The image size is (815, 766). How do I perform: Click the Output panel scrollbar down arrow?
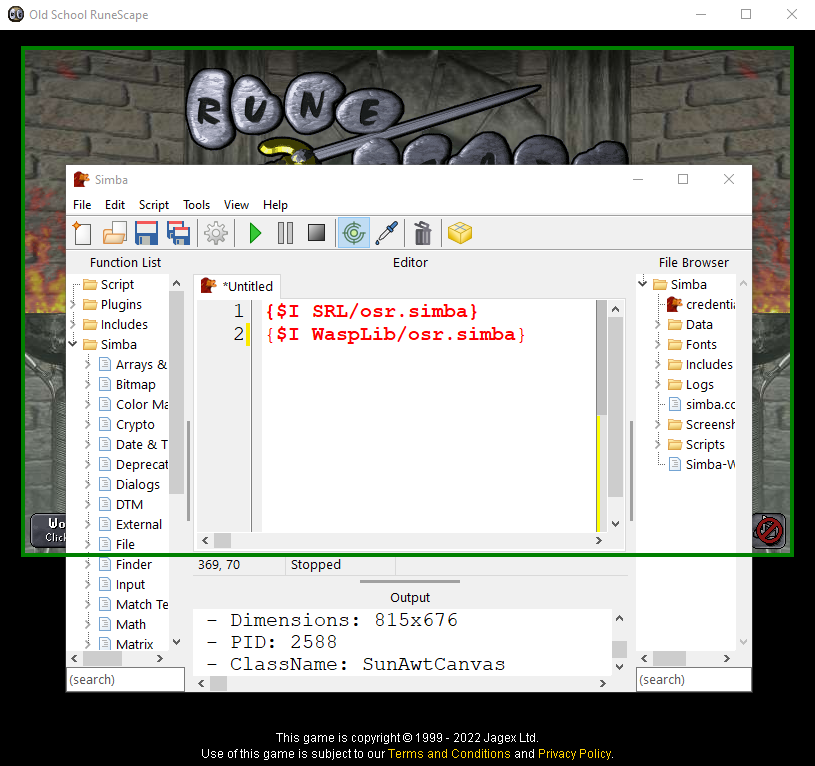click(619, 667)
